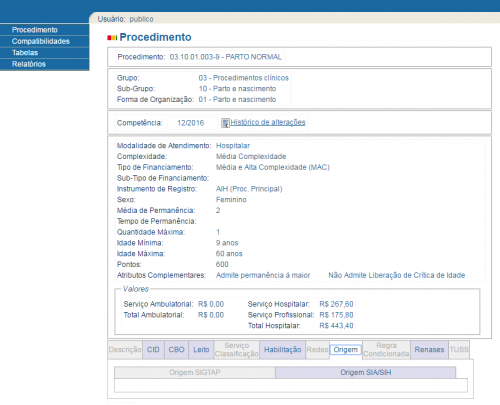Click the colored squares icon beside the Procedimento title
Viewport: 500px width, 405px height.
point(112,38)
